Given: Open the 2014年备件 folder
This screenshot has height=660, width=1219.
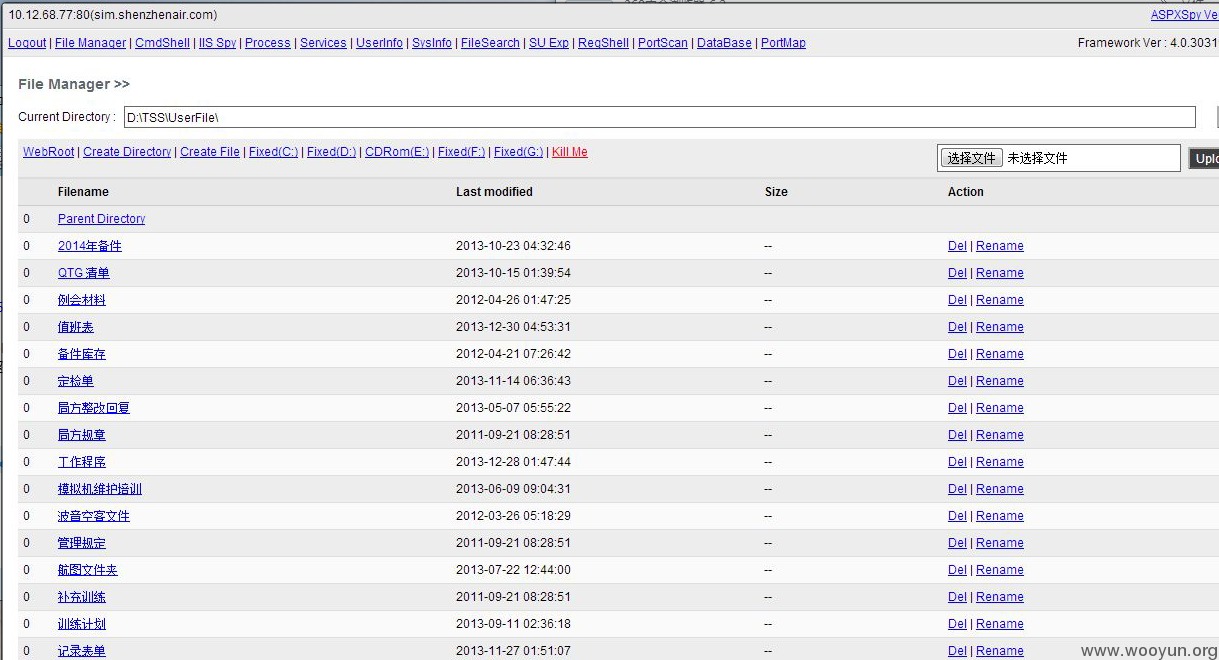Looking at the screenshot, I should pos(89,246).
